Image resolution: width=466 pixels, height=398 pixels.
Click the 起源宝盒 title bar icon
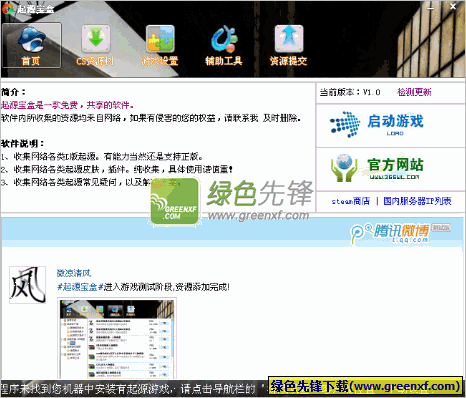[x=7, y=9]
